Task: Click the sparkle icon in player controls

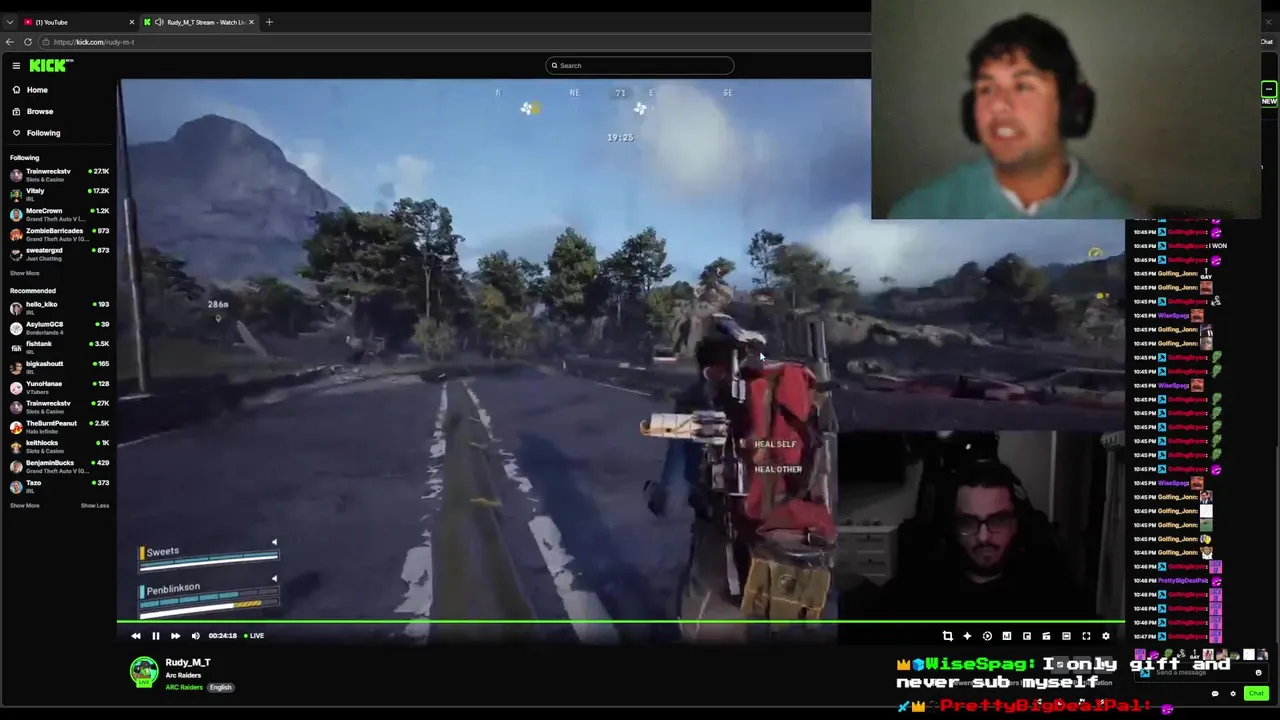Action: click(967, 636)
